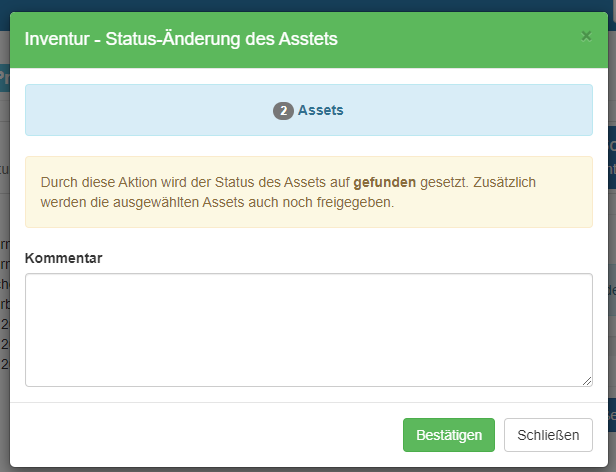This screenshot has height=472, width=616.
Task: Focus the Kommentar text area
Action: (x=308, y=329)
